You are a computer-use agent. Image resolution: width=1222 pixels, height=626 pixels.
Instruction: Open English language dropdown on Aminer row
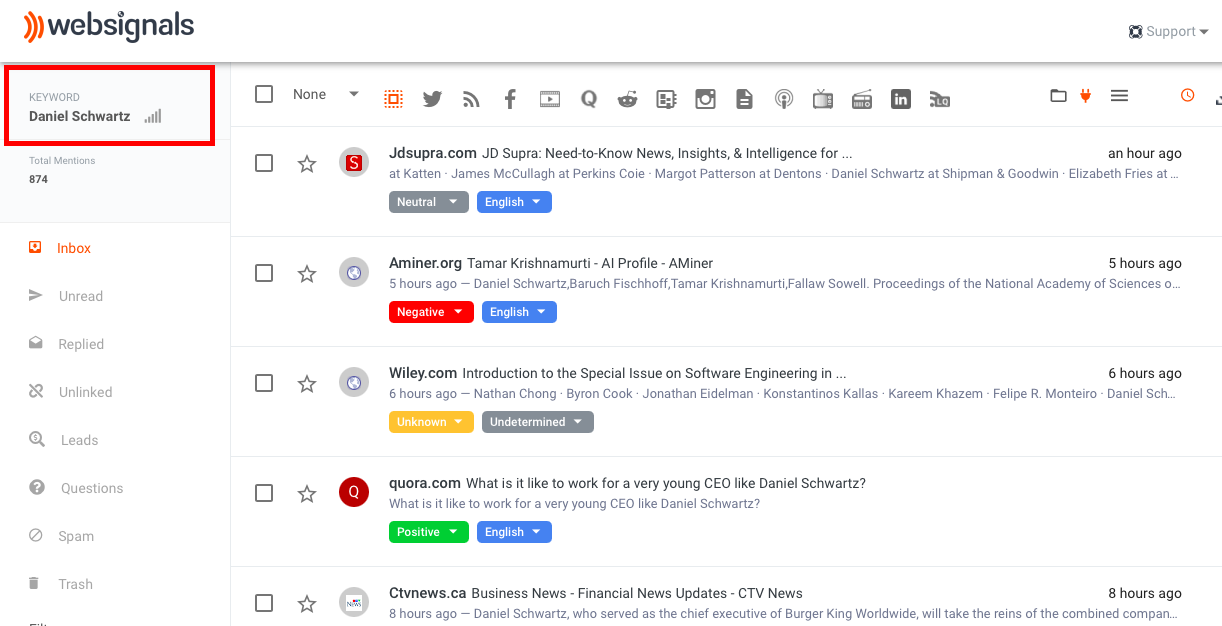click(519, 312)
